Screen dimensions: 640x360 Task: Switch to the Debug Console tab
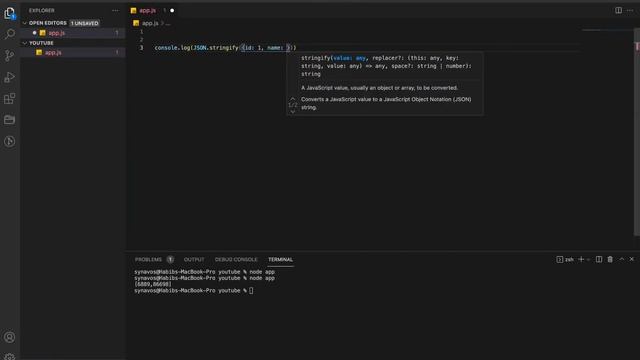(236, 260)
